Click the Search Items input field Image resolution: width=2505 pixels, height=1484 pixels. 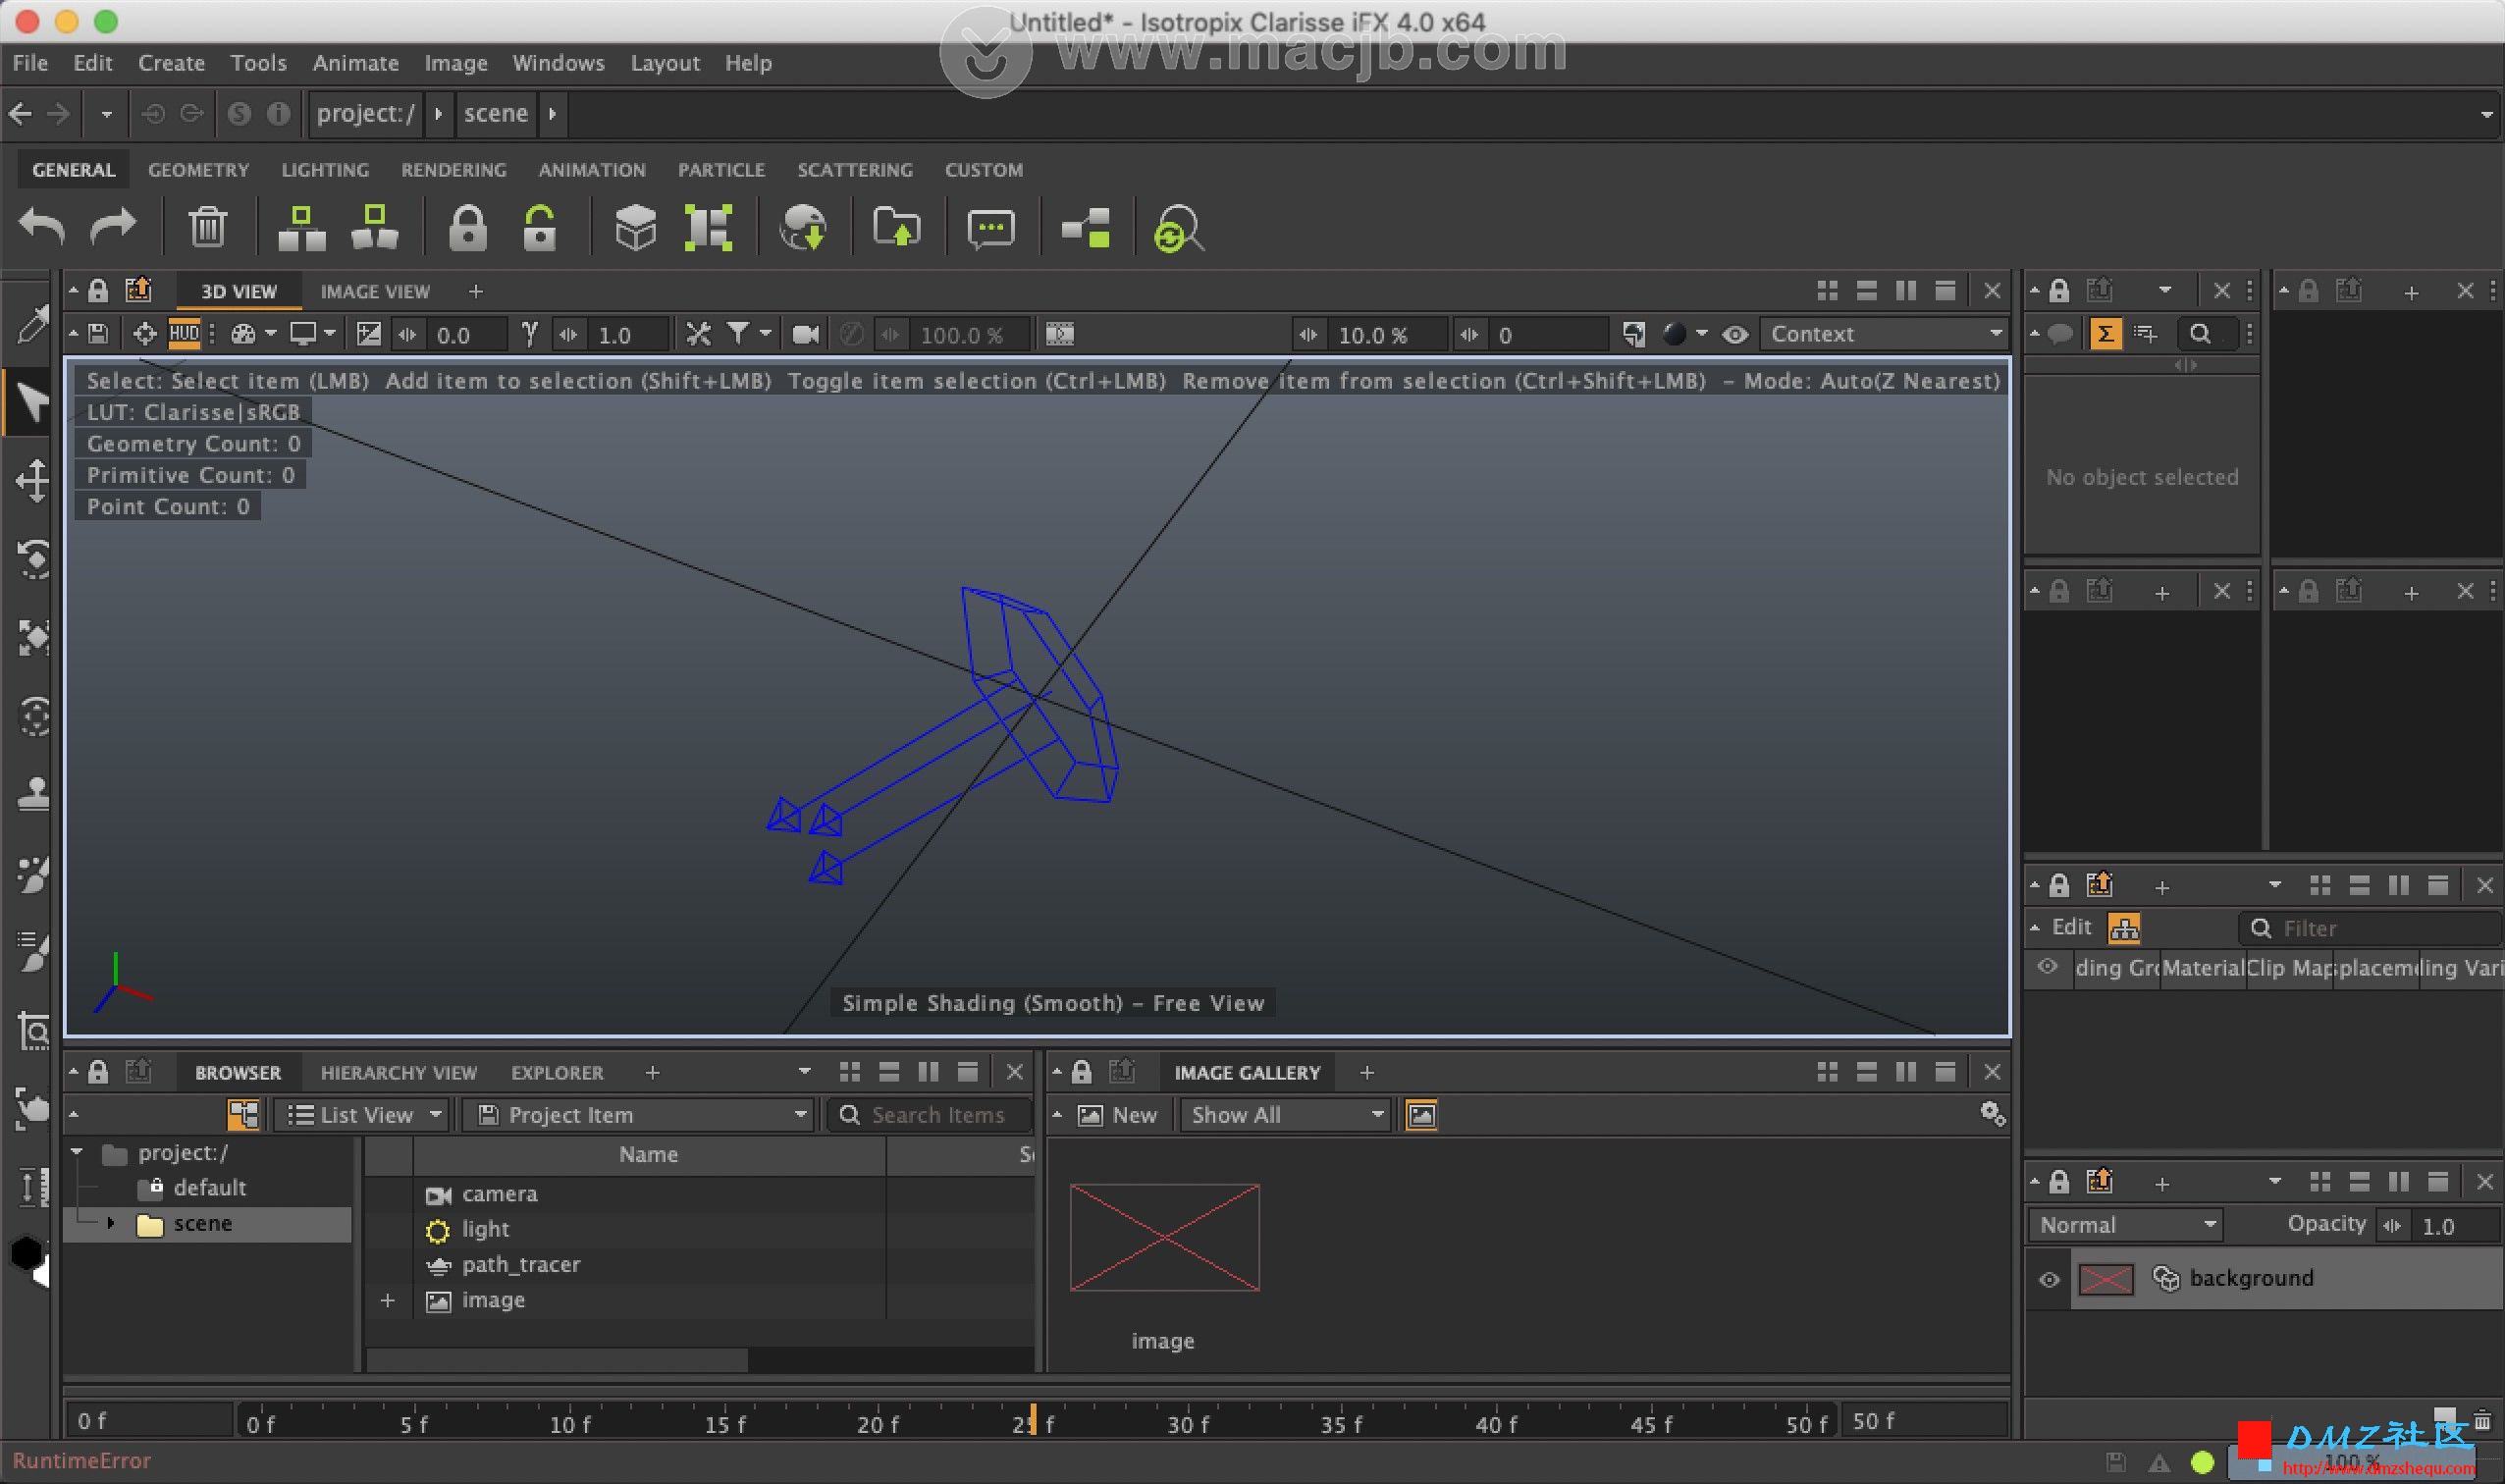(930, 1115)
